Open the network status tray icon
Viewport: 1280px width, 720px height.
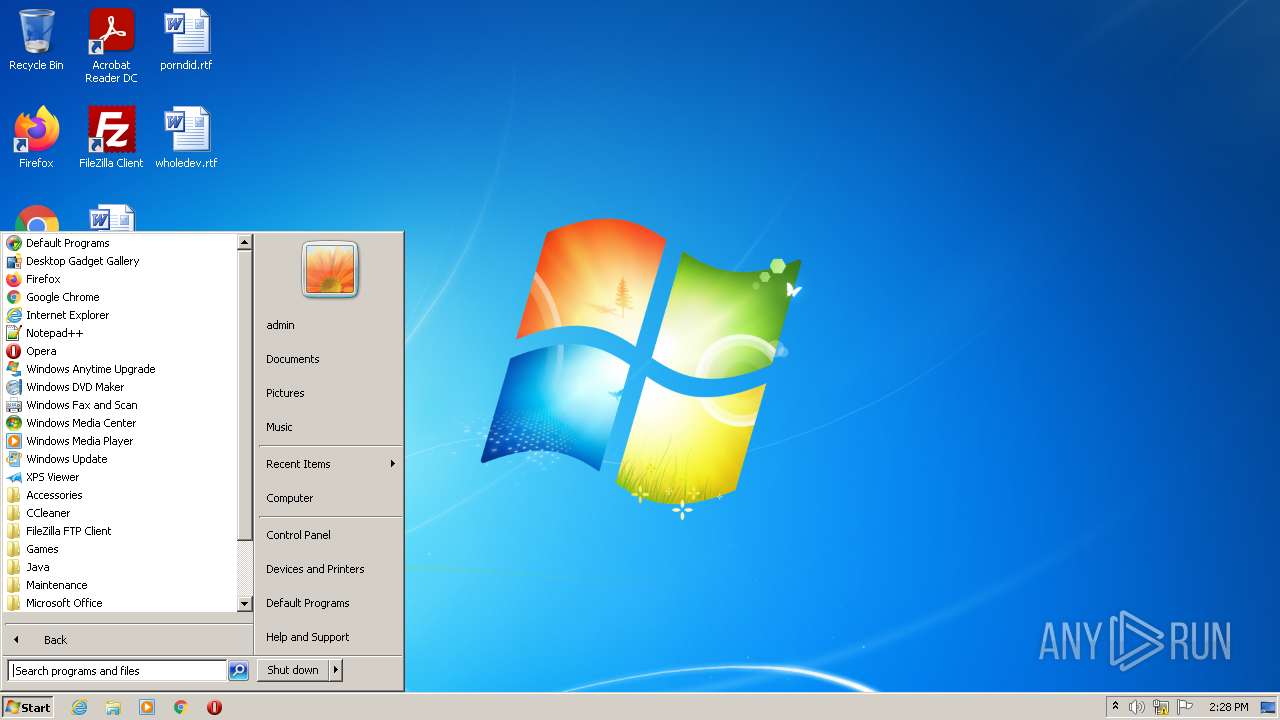(x=1161, y=707)
